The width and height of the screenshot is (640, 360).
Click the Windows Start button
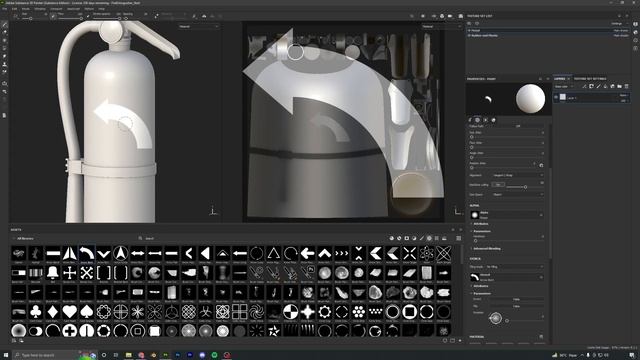pos(6,355)
